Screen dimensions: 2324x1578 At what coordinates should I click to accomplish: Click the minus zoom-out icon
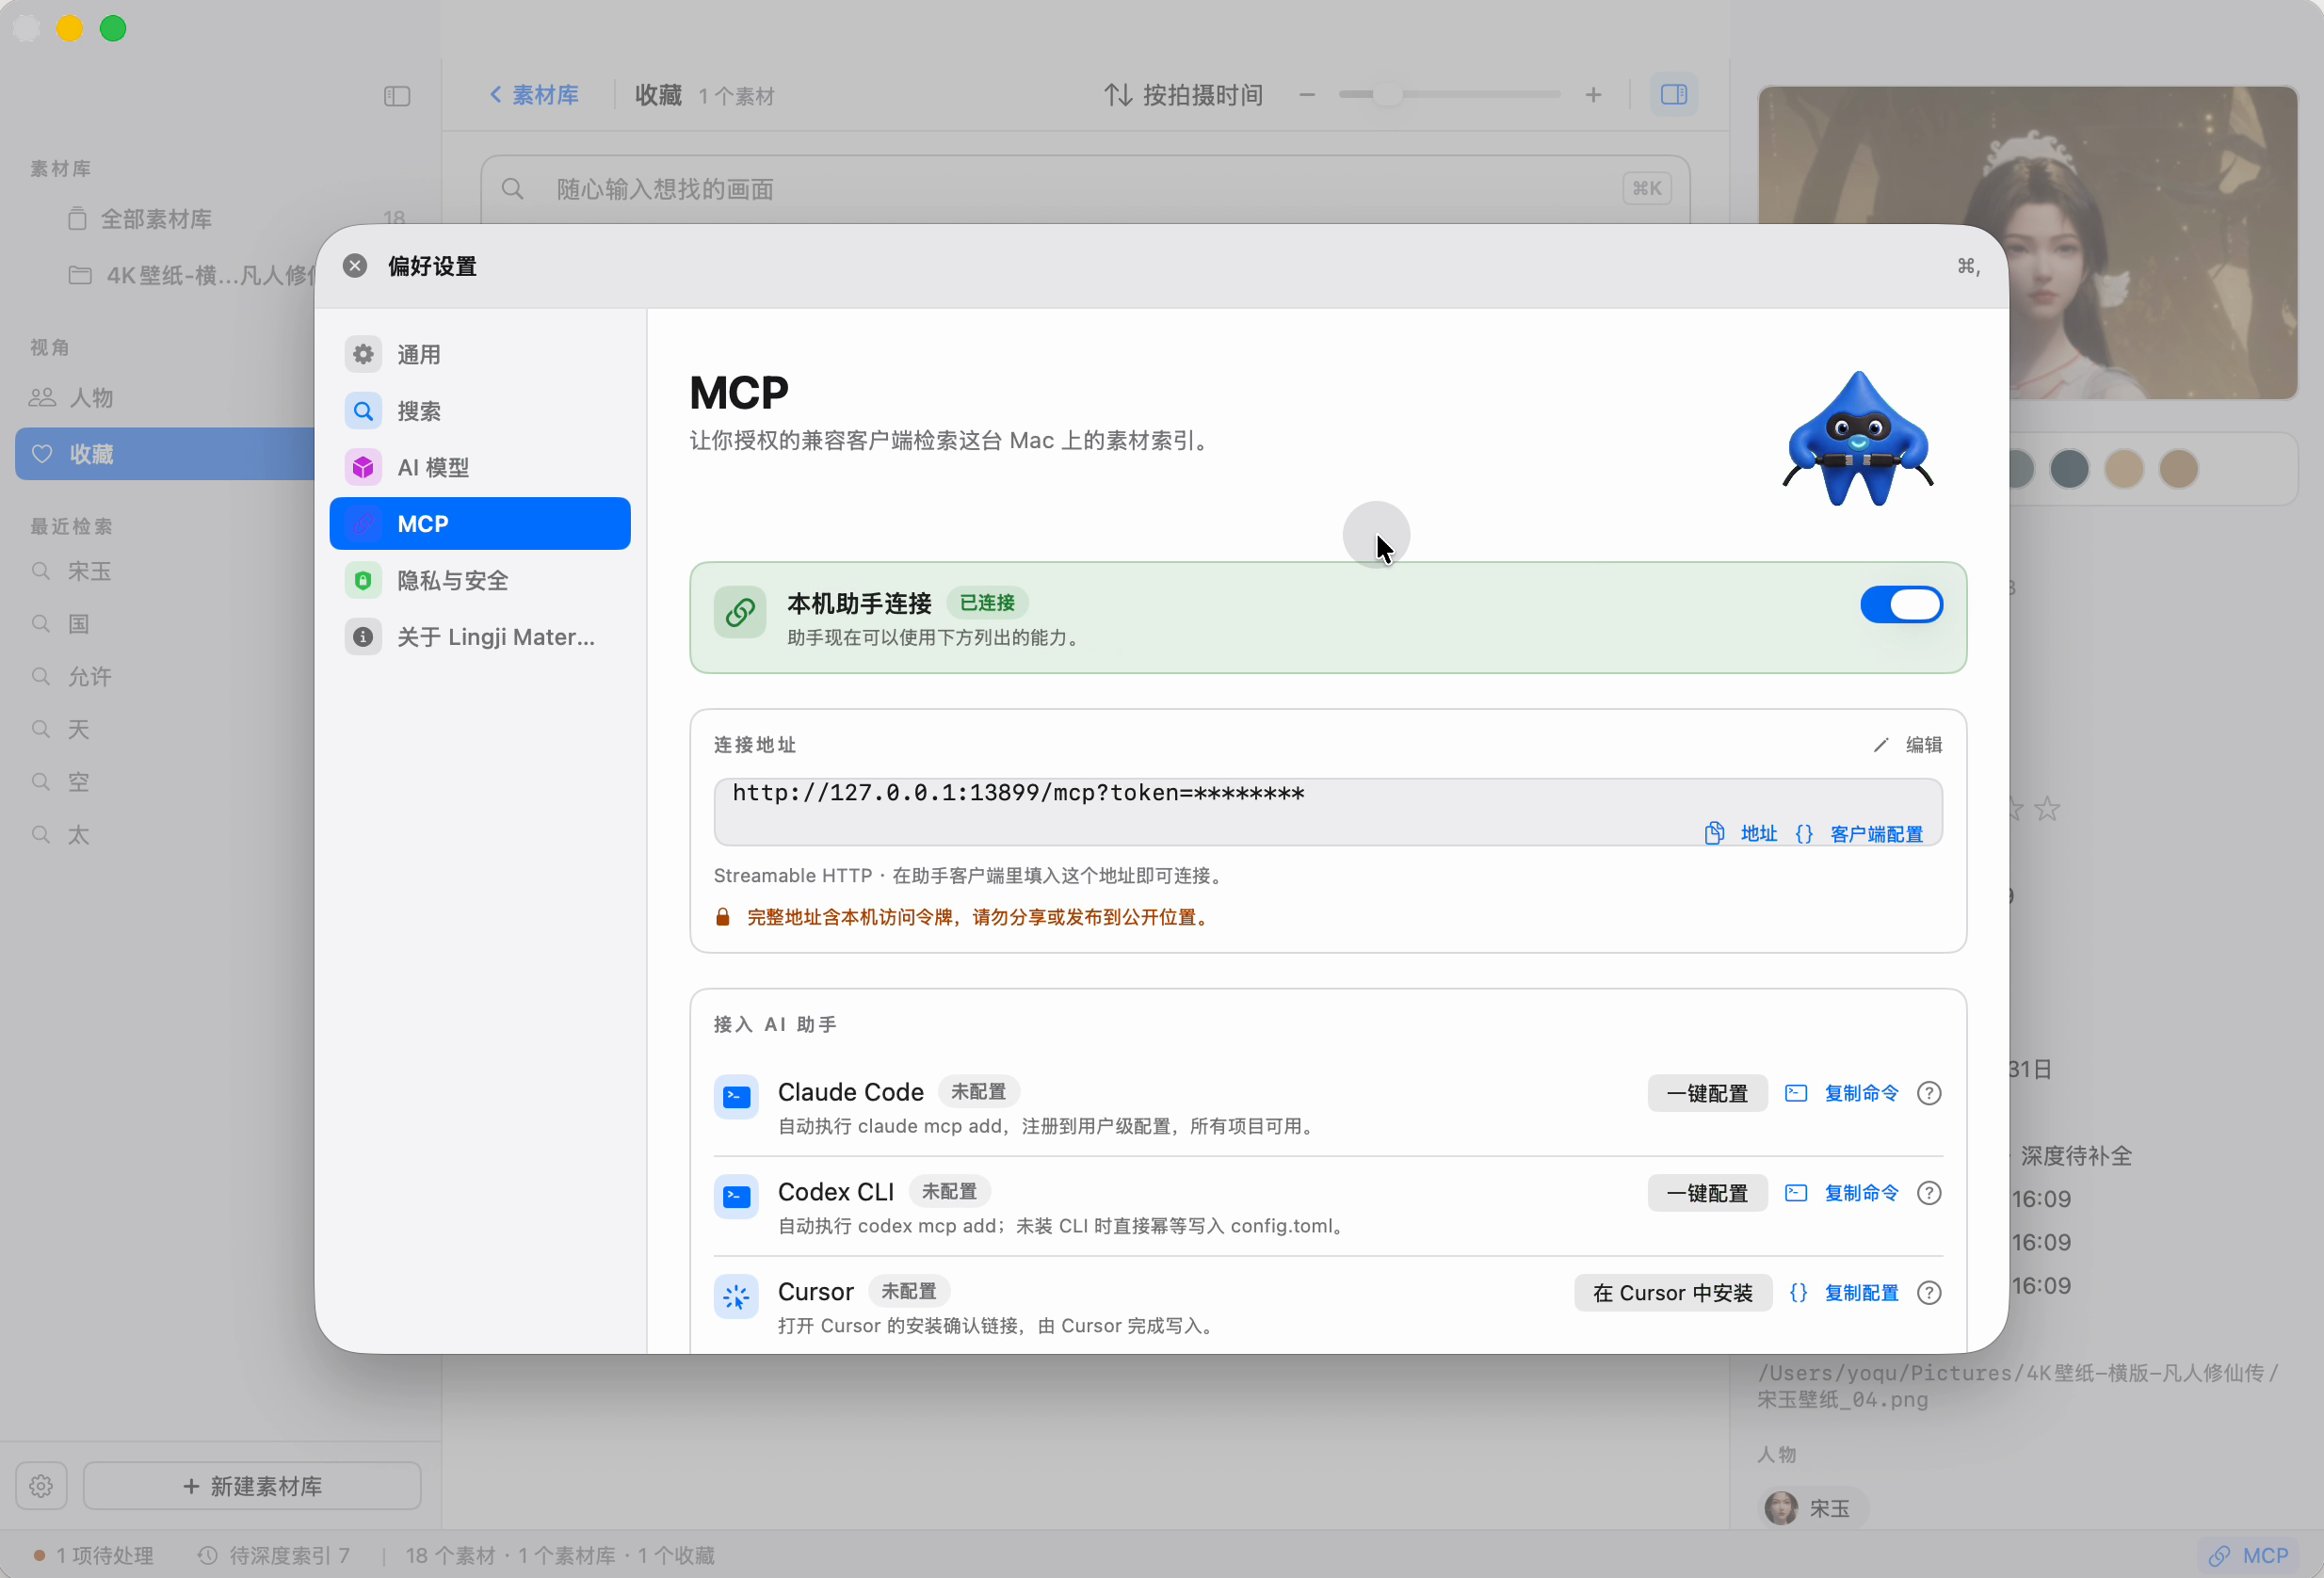point(1306,95)
